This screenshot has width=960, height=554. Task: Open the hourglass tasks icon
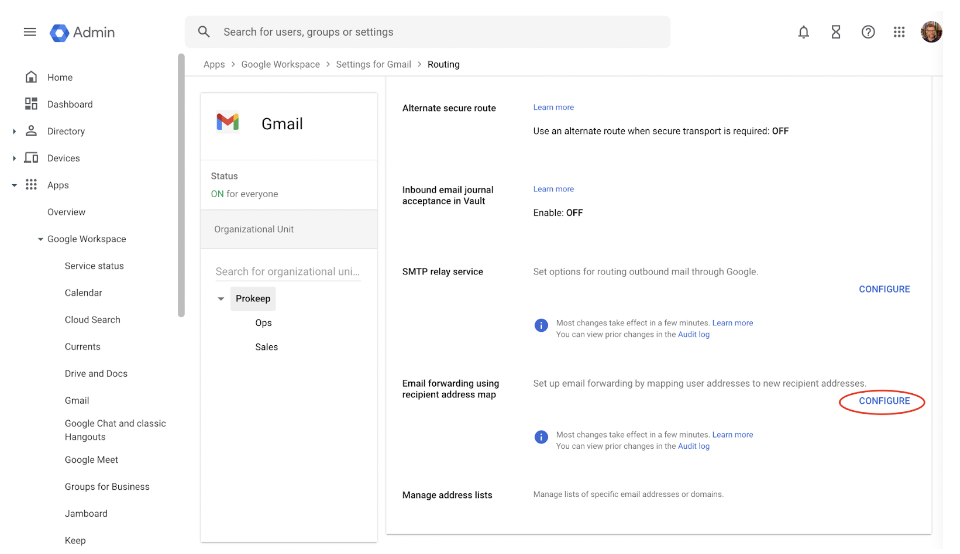click(836, 32)
